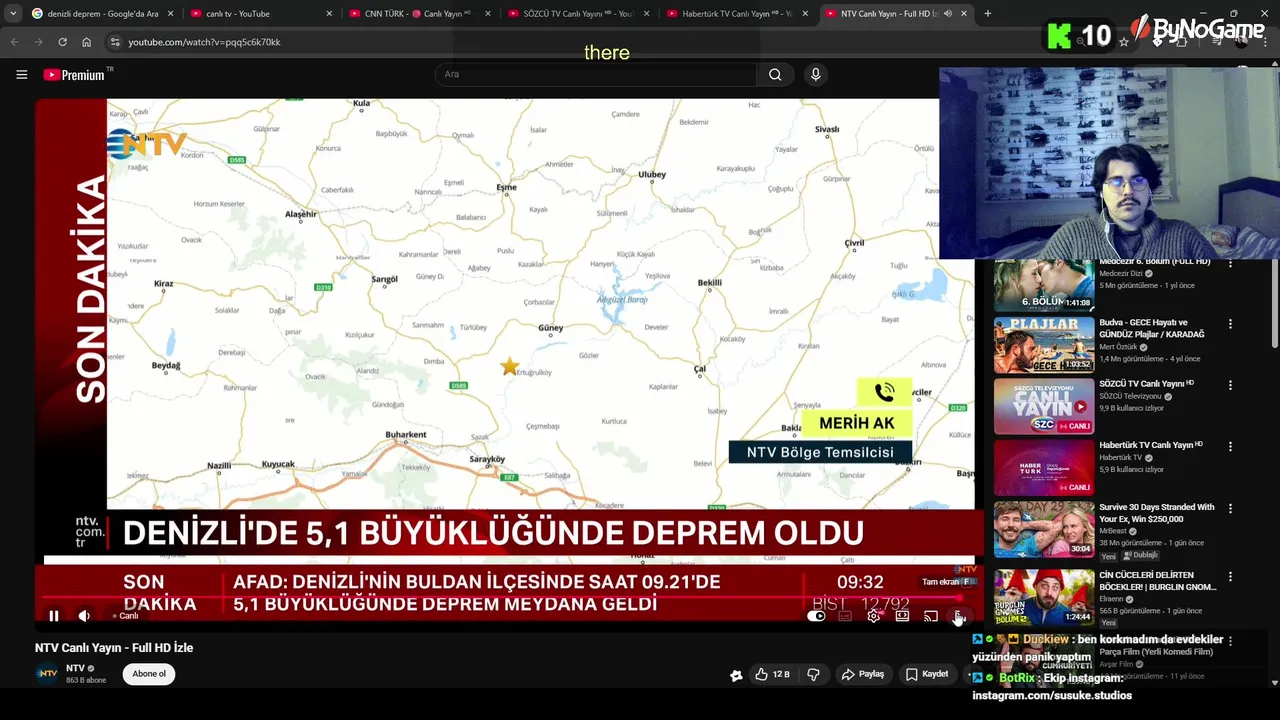Viewport: 1280px width, 720px height.
Task: View site information icon in address bar
Action: click(x=115, y=42)
